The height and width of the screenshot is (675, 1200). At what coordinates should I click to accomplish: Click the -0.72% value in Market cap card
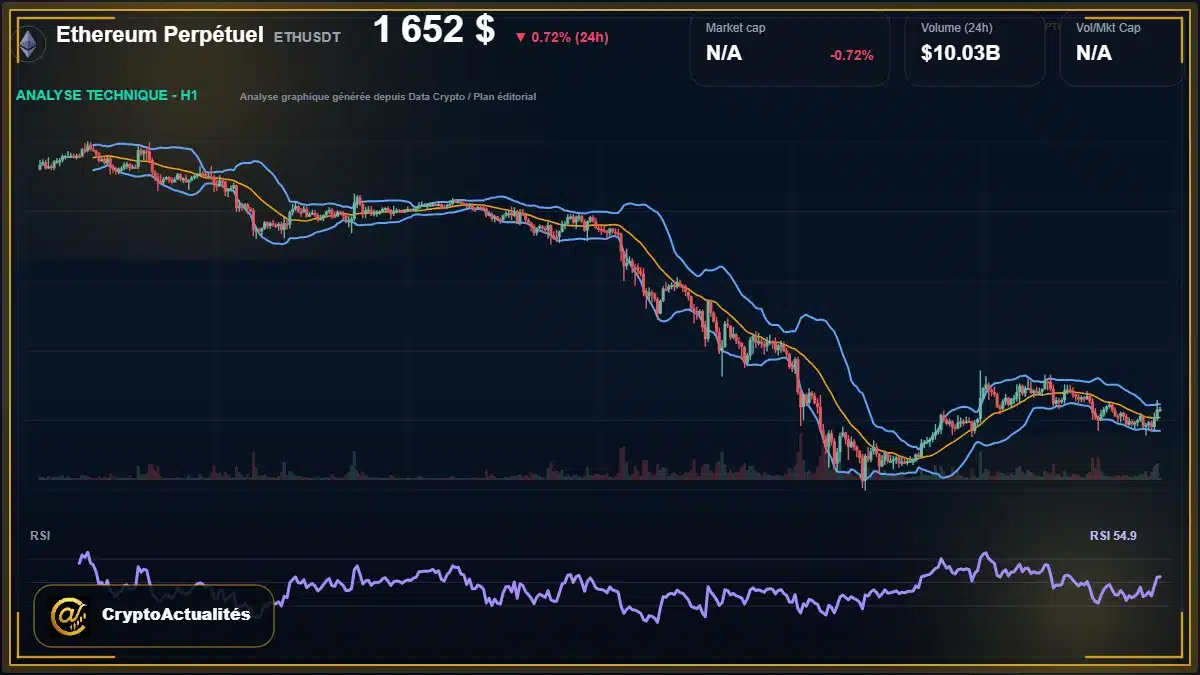pos(851,55)
